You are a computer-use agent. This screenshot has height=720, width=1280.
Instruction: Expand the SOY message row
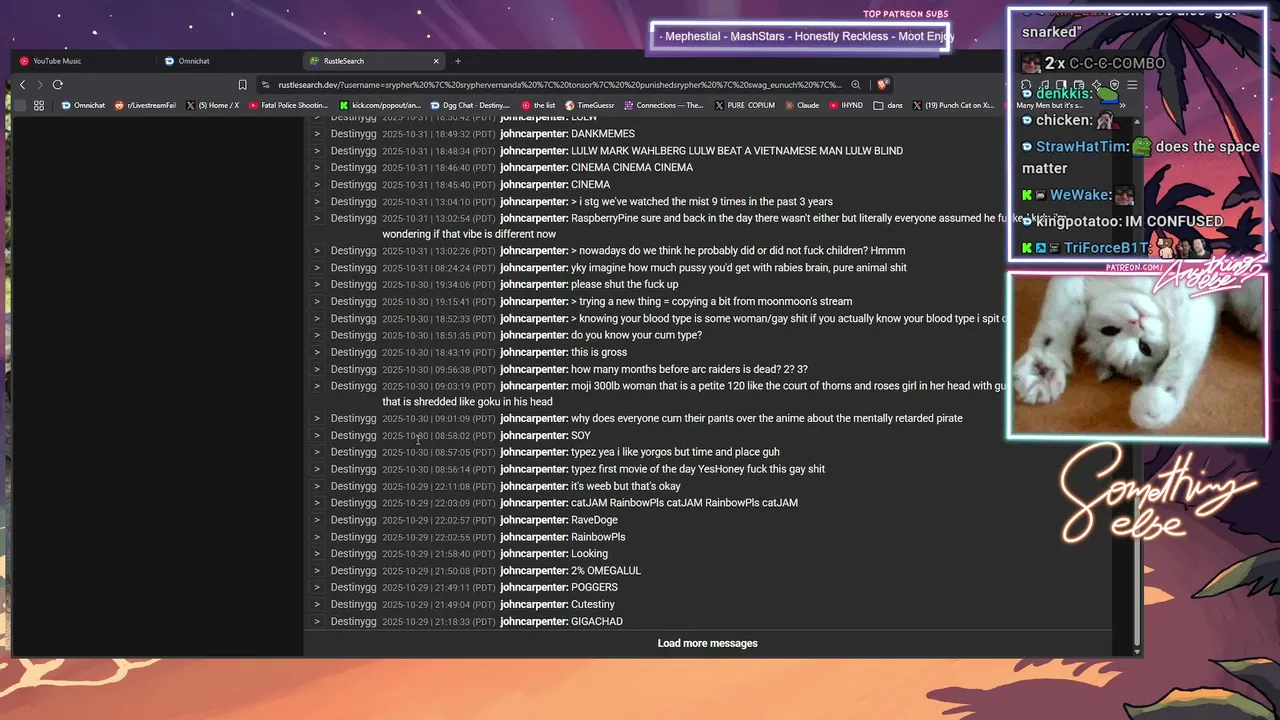(x=317, y=436)
